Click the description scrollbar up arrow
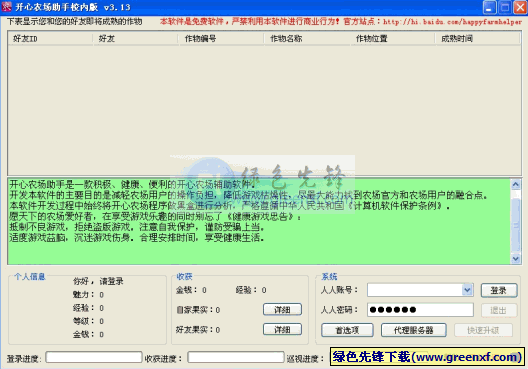Image resolution: width=528 pixels, height=369 pixels. pos(516,184)
